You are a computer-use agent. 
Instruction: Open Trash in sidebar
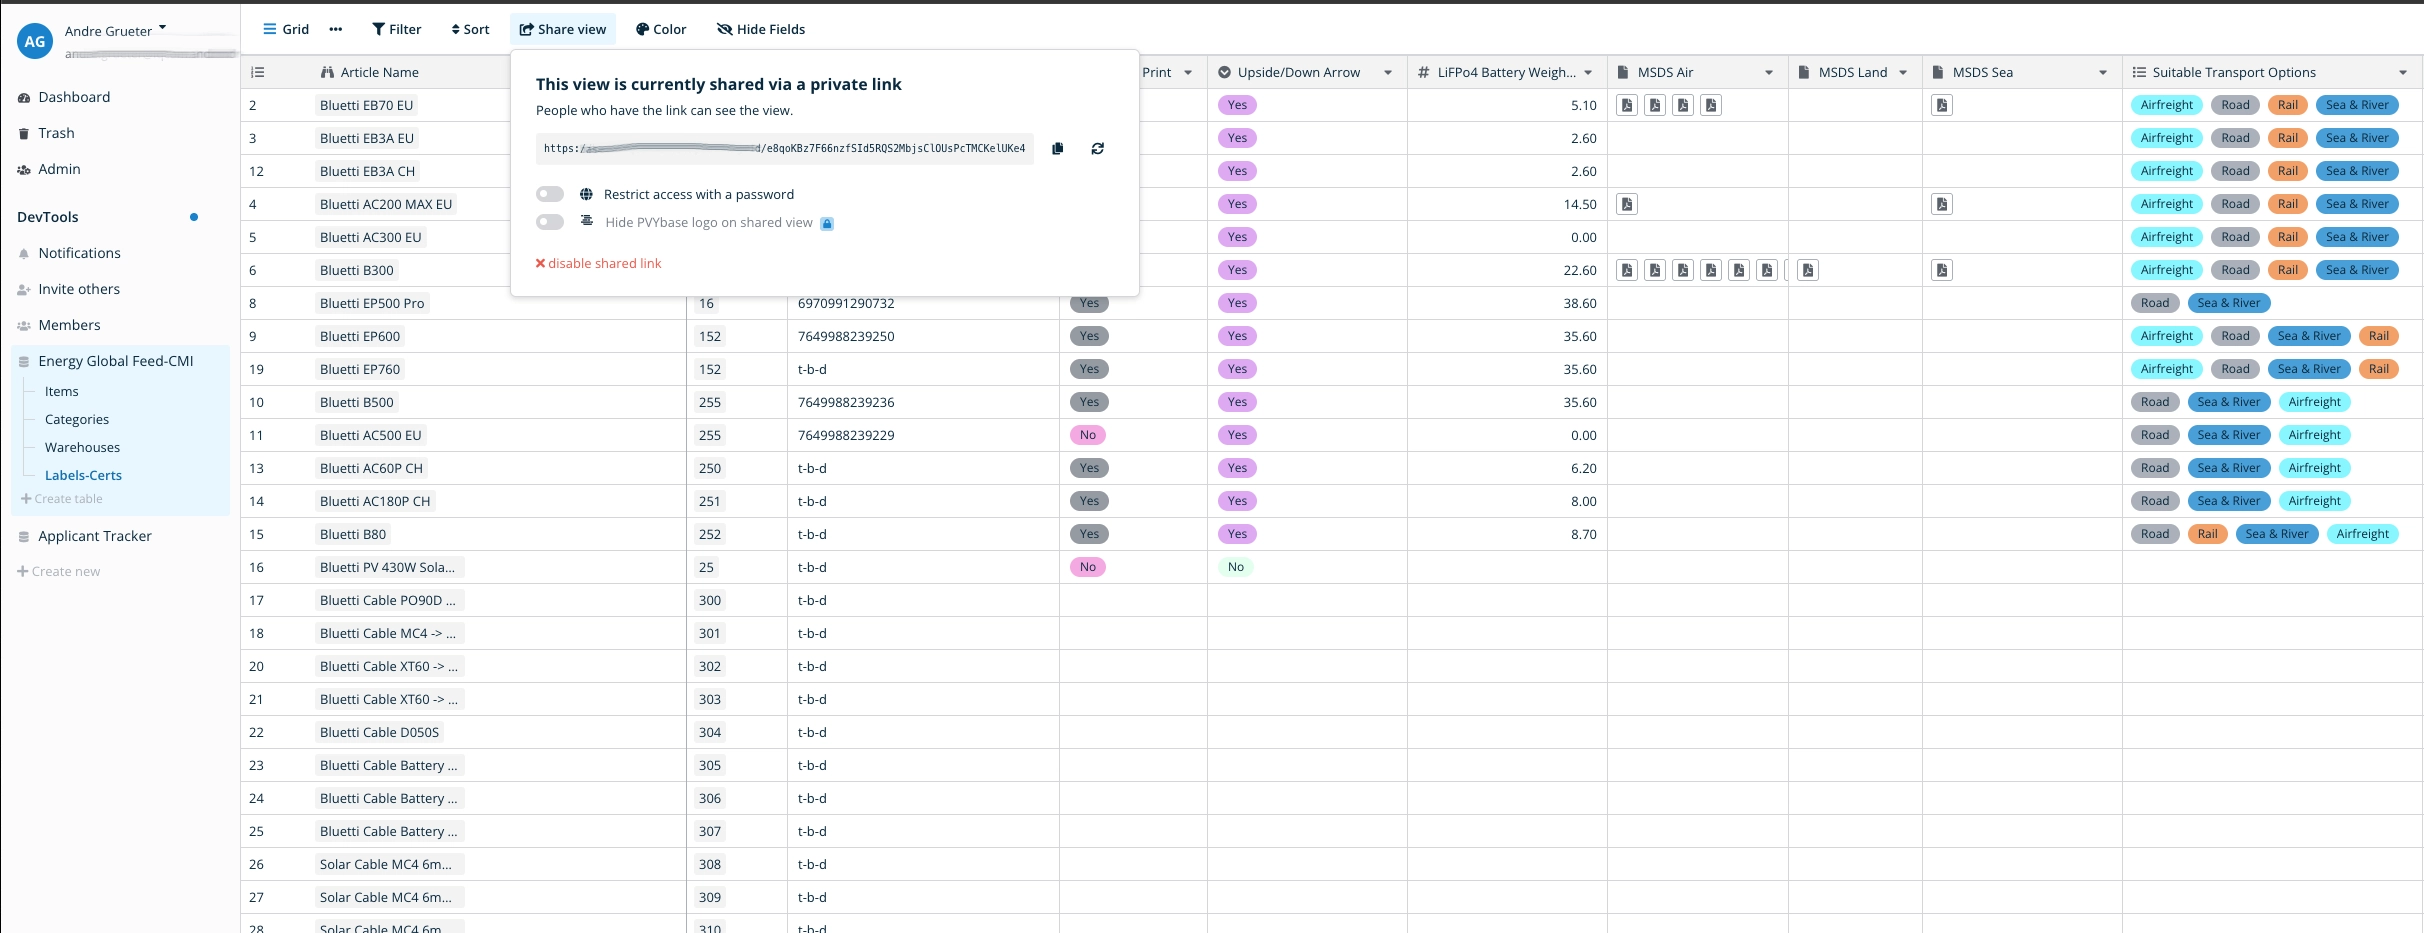tap(56, 133)
